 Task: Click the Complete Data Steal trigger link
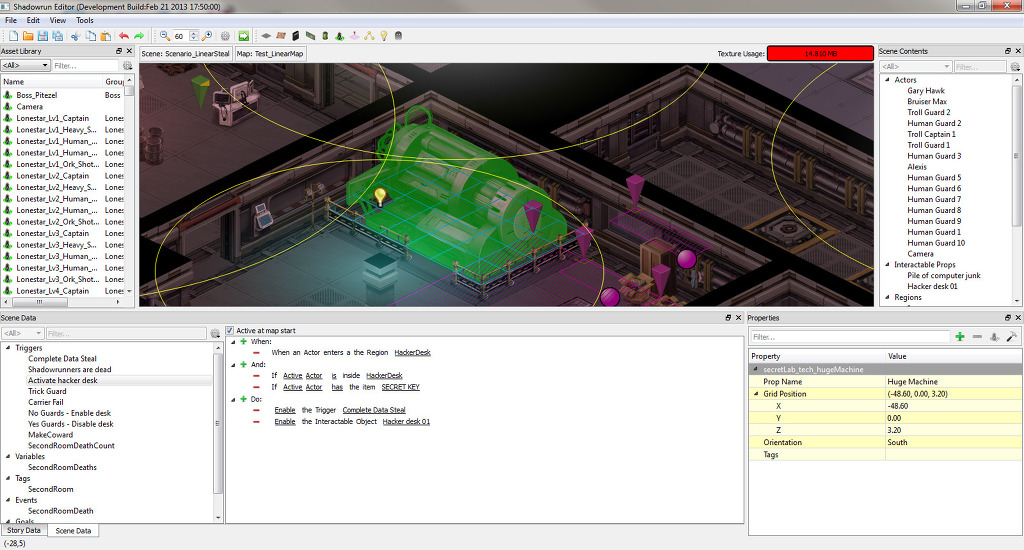pos(374,410)
